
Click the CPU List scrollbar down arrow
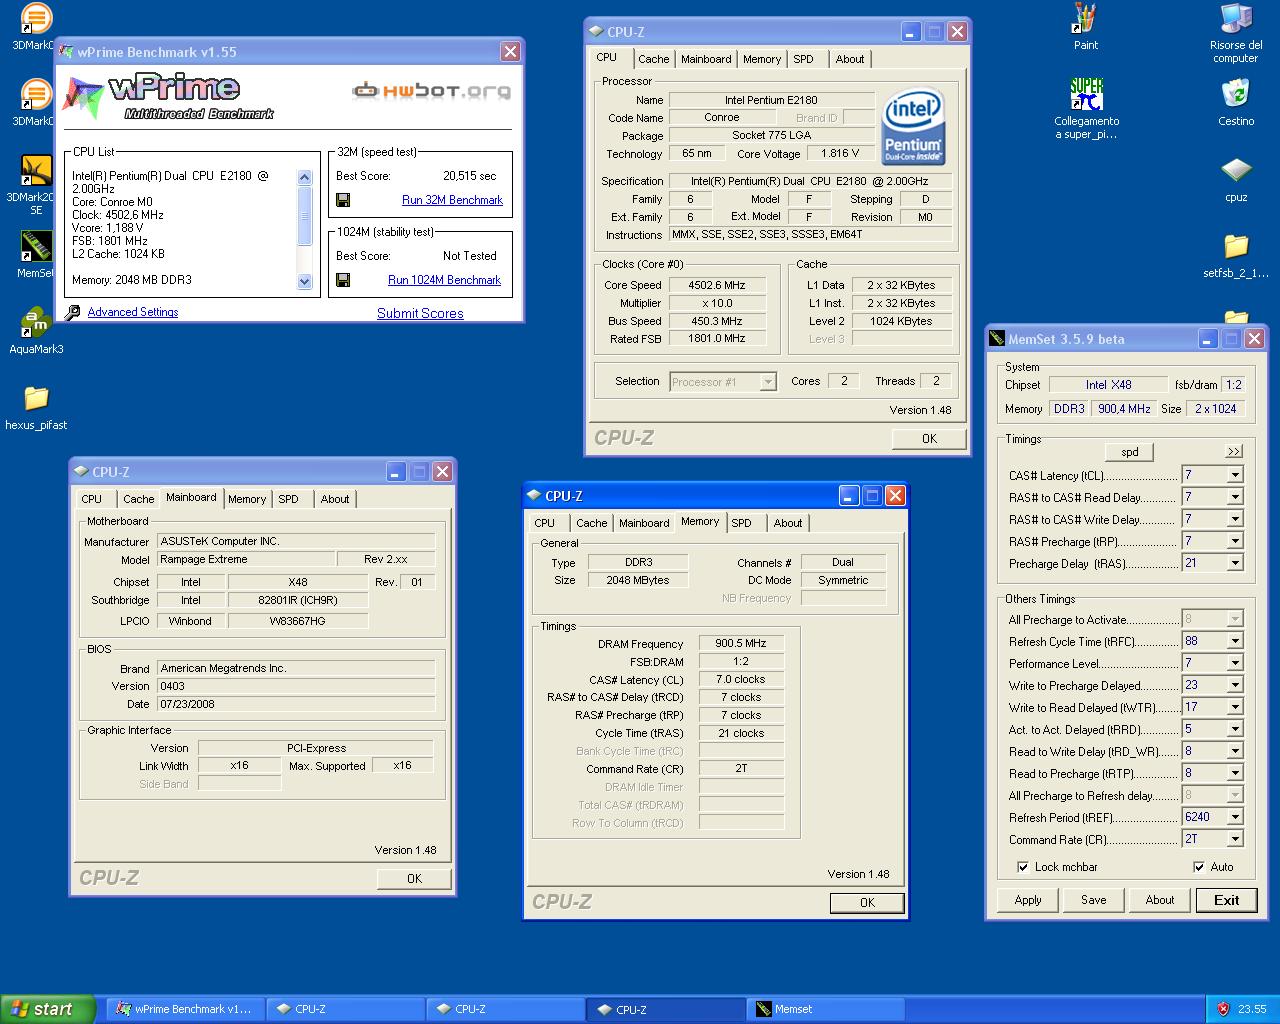coord(305,282)
